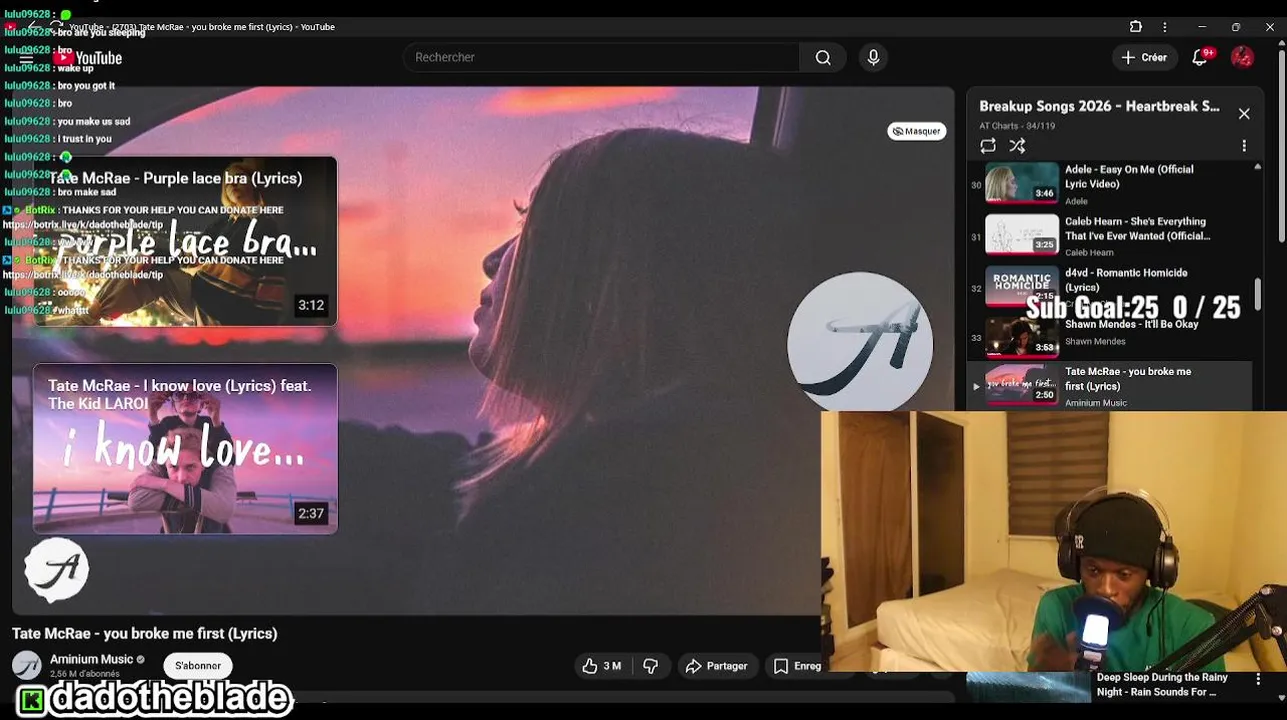Click the Enreg save button
The width and height of the screenshot is (1287, 720).
coord(796,666)
